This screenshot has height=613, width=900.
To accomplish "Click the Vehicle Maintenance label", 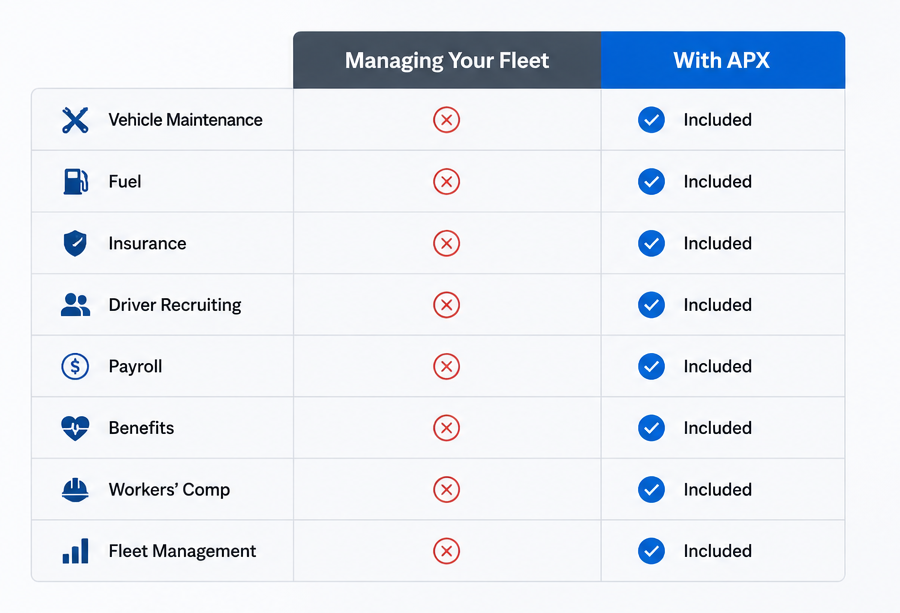I will (185, 120).
